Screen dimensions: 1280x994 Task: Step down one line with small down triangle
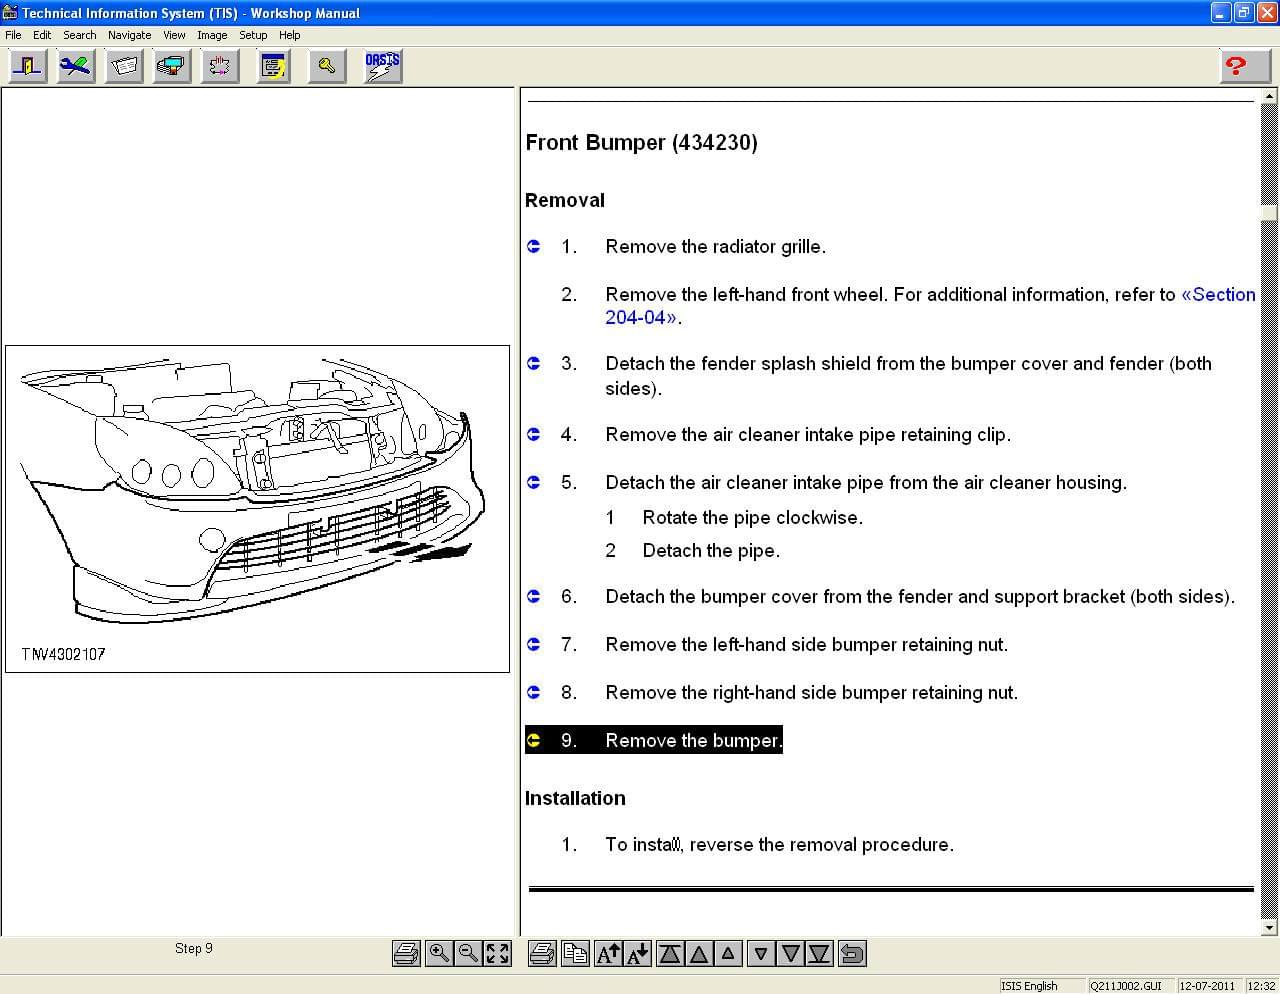pyautogui.click(x=761, y=953)
